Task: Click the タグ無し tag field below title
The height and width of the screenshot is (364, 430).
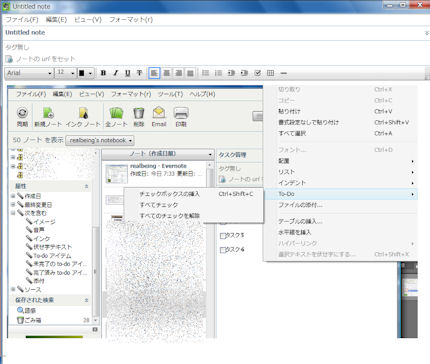Action: pyautogui.click(x=17, y=47)
